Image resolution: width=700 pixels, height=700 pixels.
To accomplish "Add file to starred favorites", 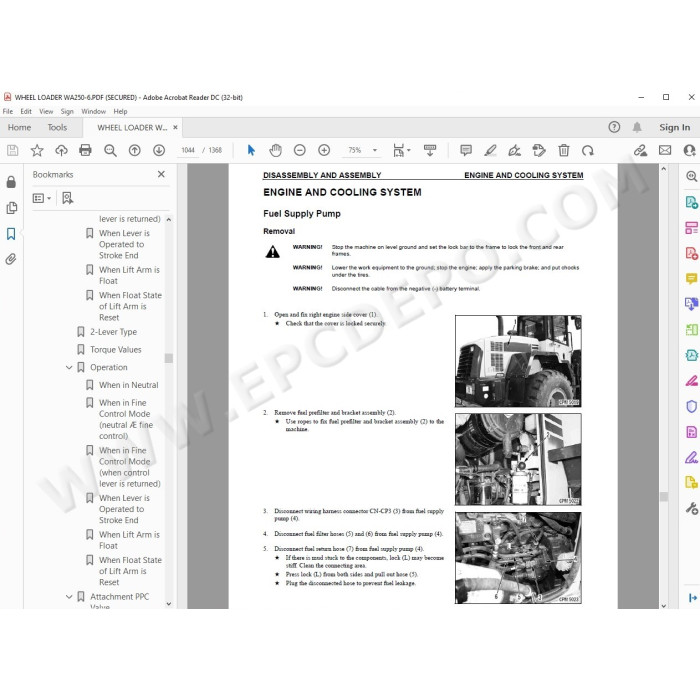I will [37, 150].
